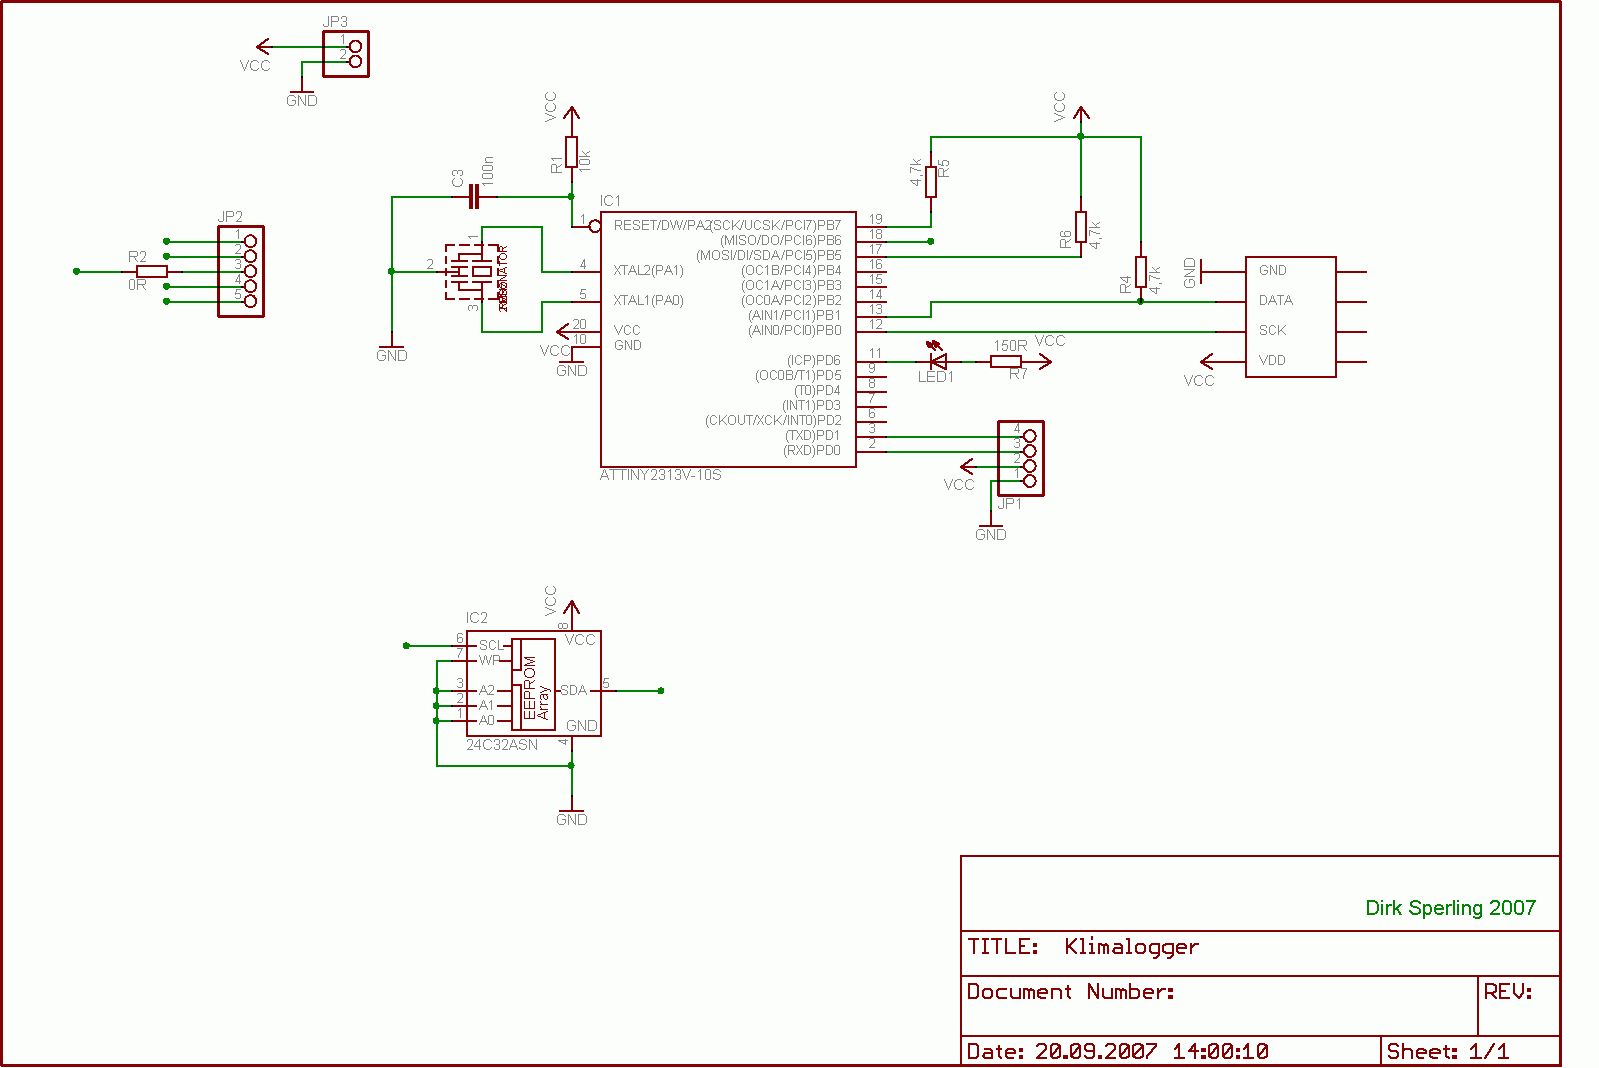Image resolution: width=1599 pixels, height=1068 pixels.
Task: Select the R4 resistor symbol
Action: 1141,272
